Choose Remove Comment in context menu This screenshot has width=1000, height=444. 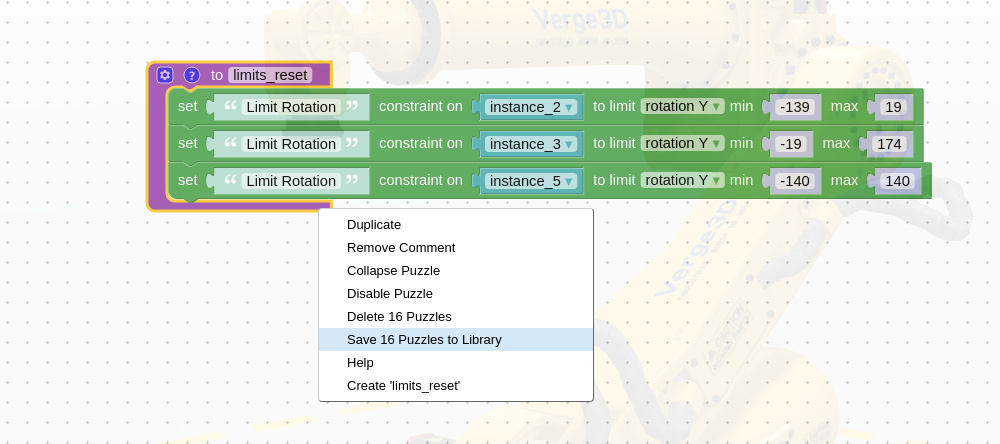click(401, 248)
